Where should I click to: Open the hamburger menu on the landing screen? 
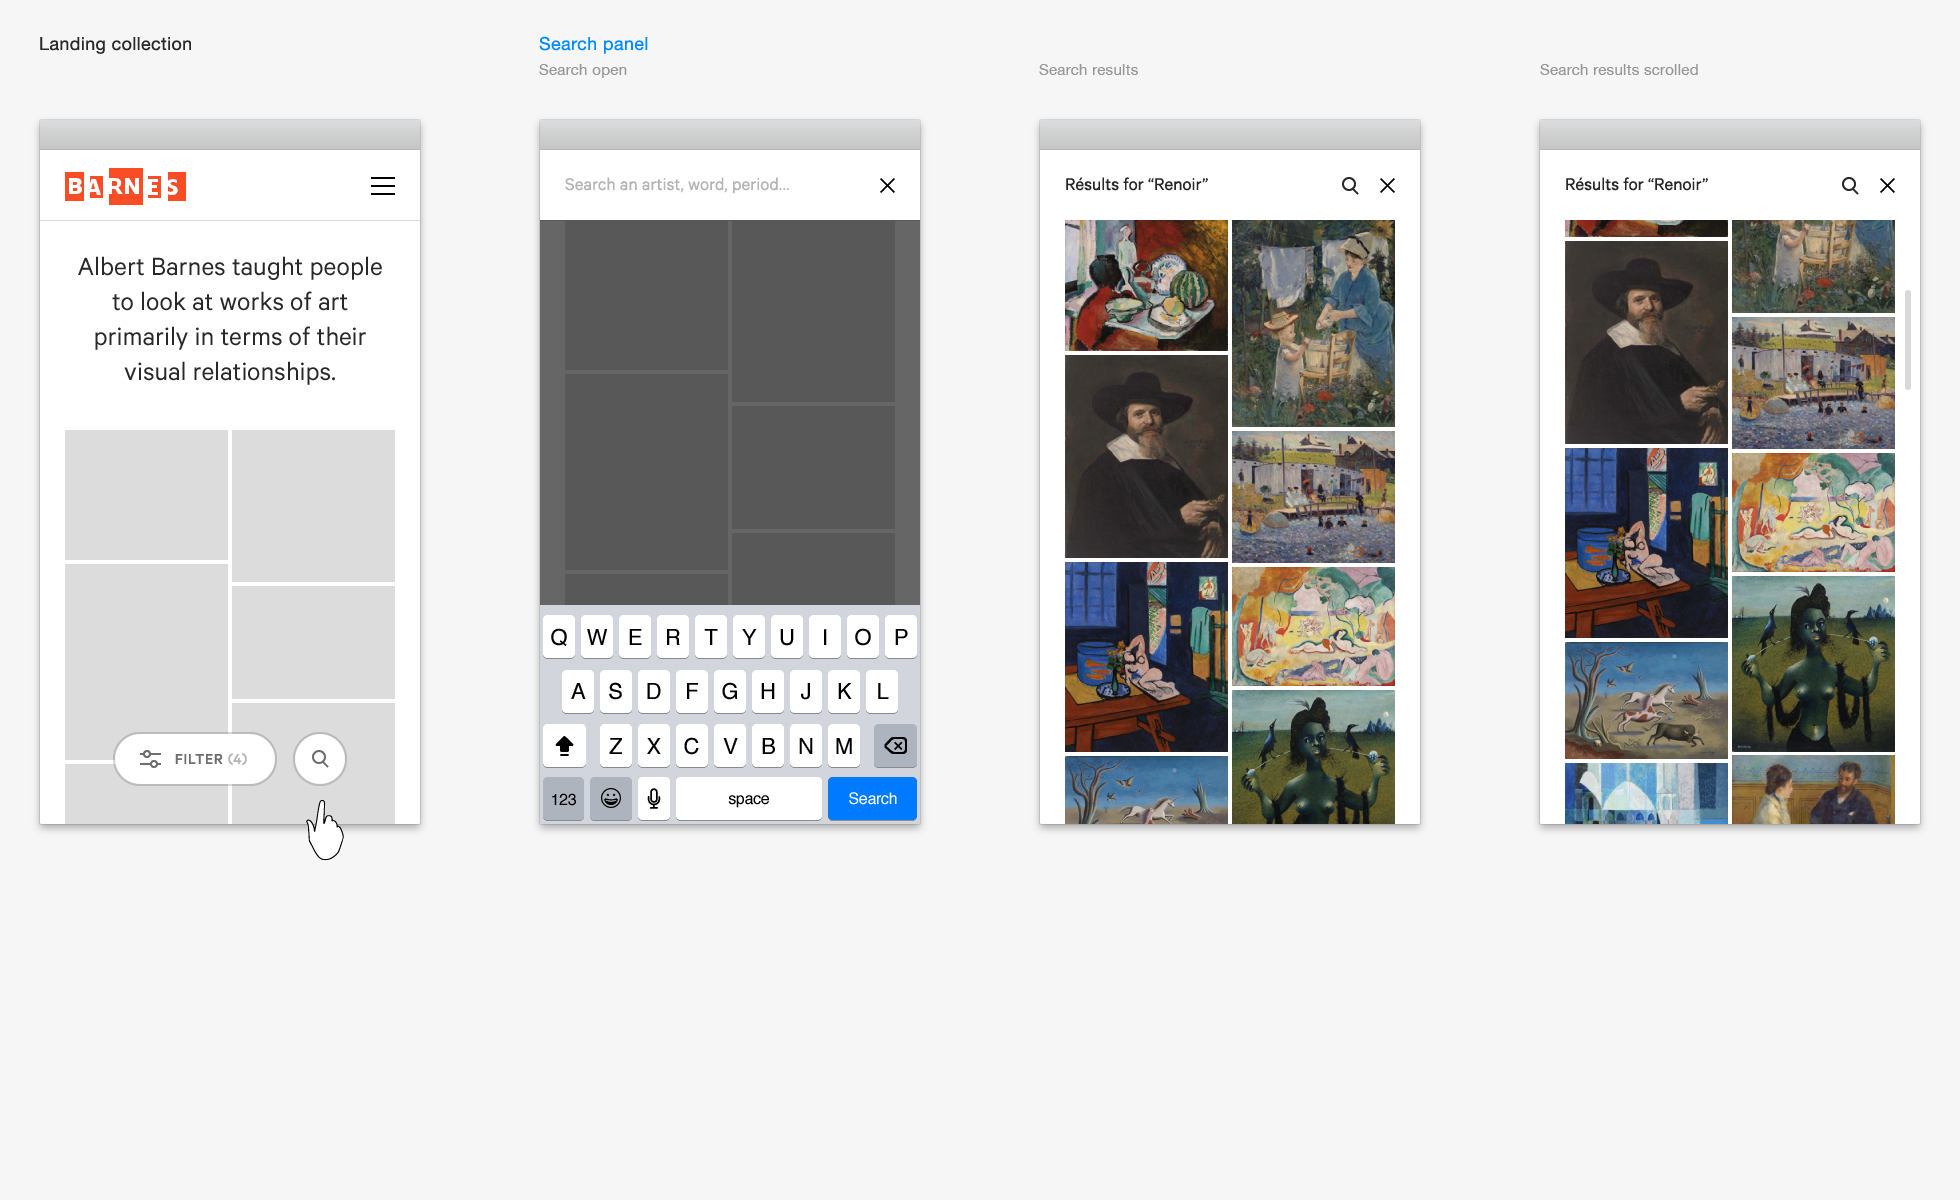coord(383,186)
